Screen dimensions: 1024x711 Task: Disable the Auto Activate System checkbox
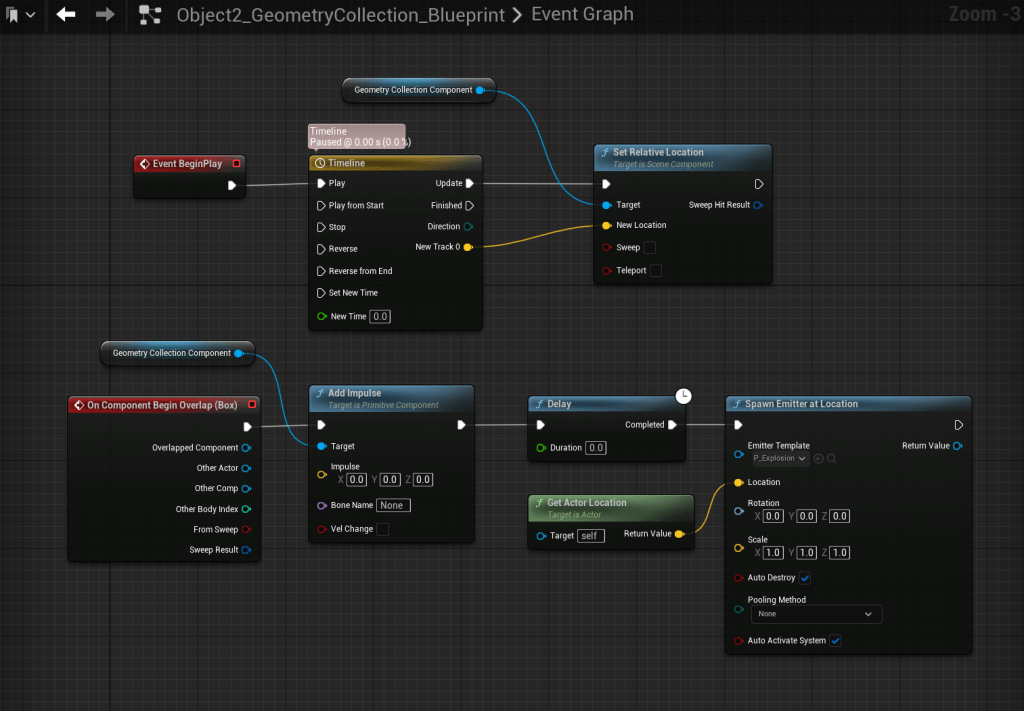835,641
